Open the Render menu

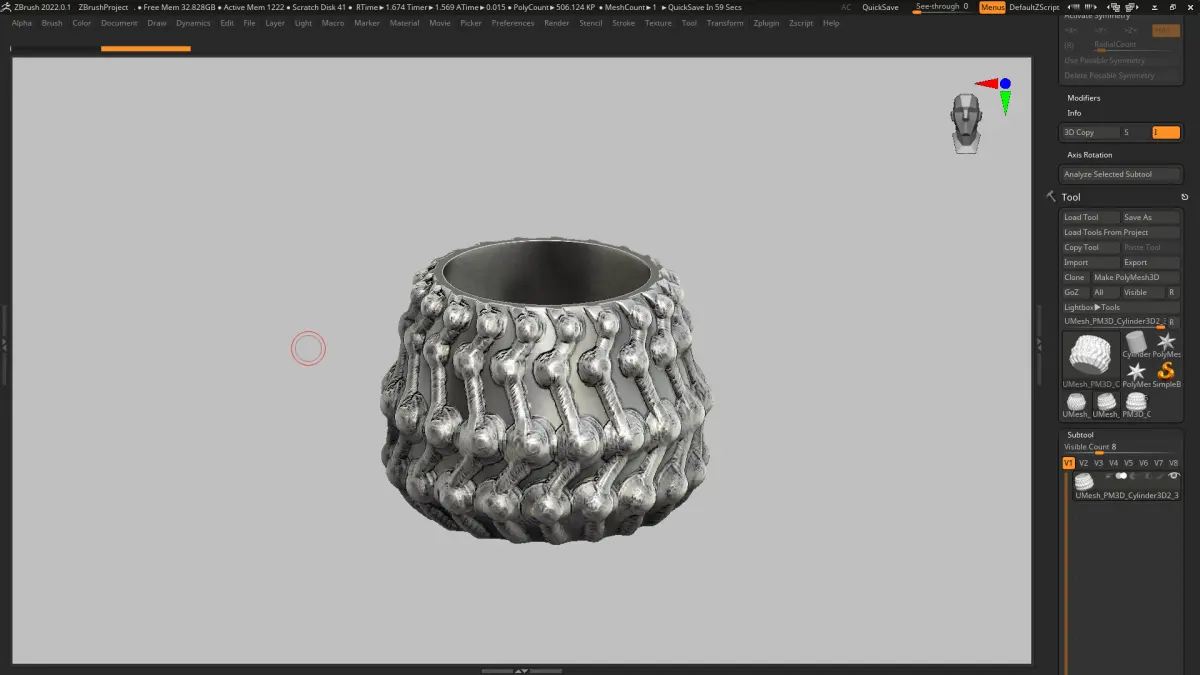pos(557,23)
